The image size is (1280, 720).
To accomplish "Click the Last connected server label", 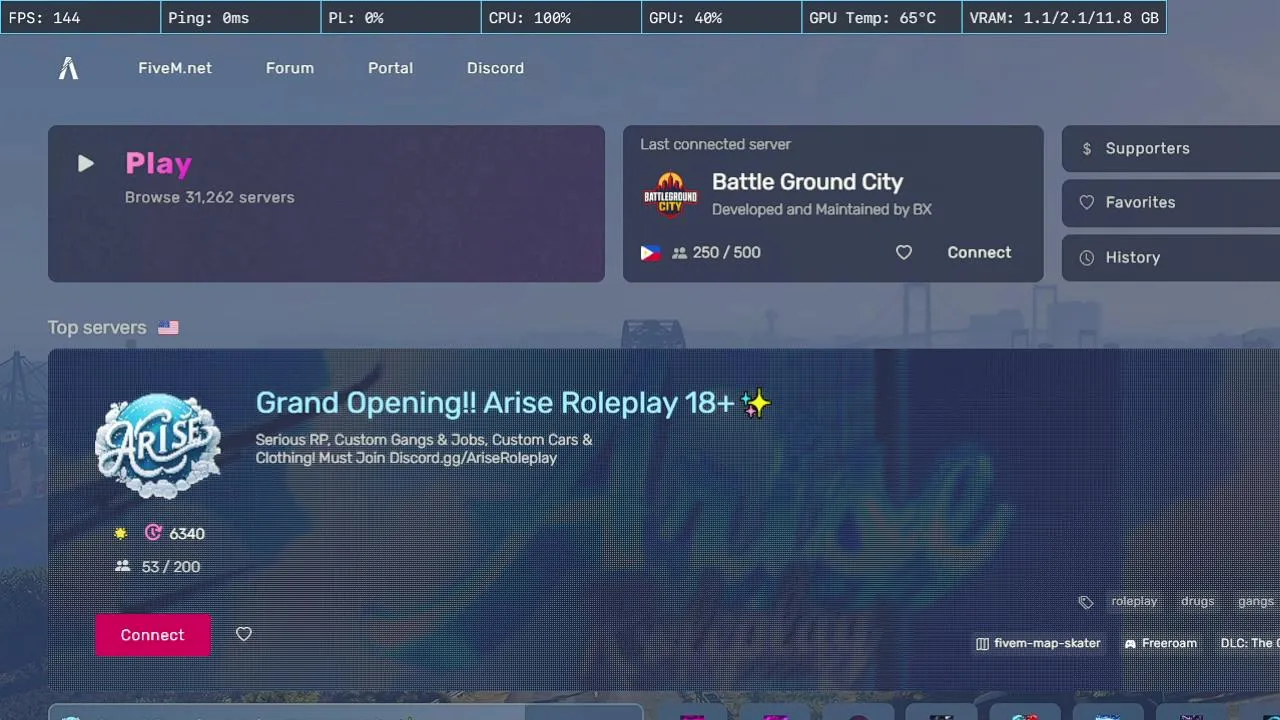I will tap(715, 144).
